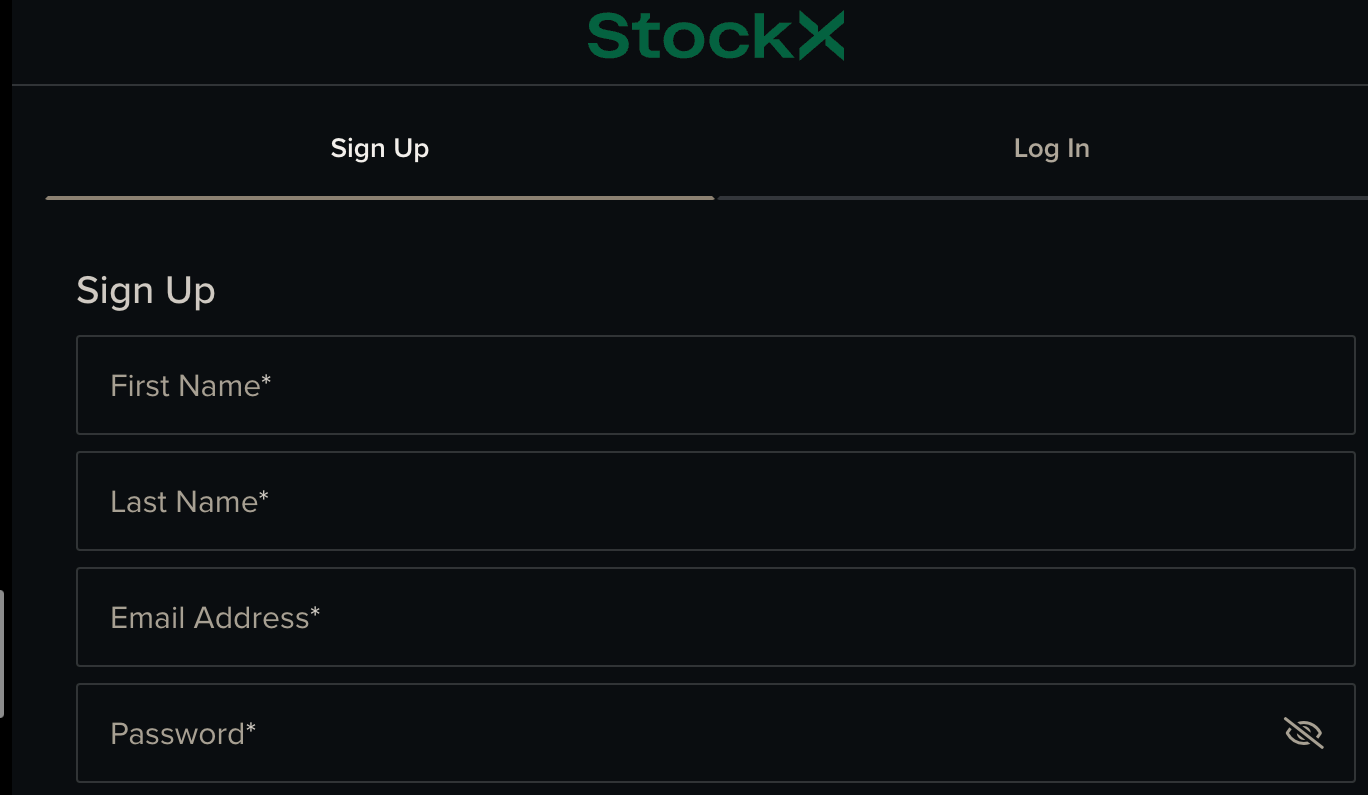Viewport: 1368px width, 795px height.
Task: Click the Log In label text
Action: click(1051, 147)
